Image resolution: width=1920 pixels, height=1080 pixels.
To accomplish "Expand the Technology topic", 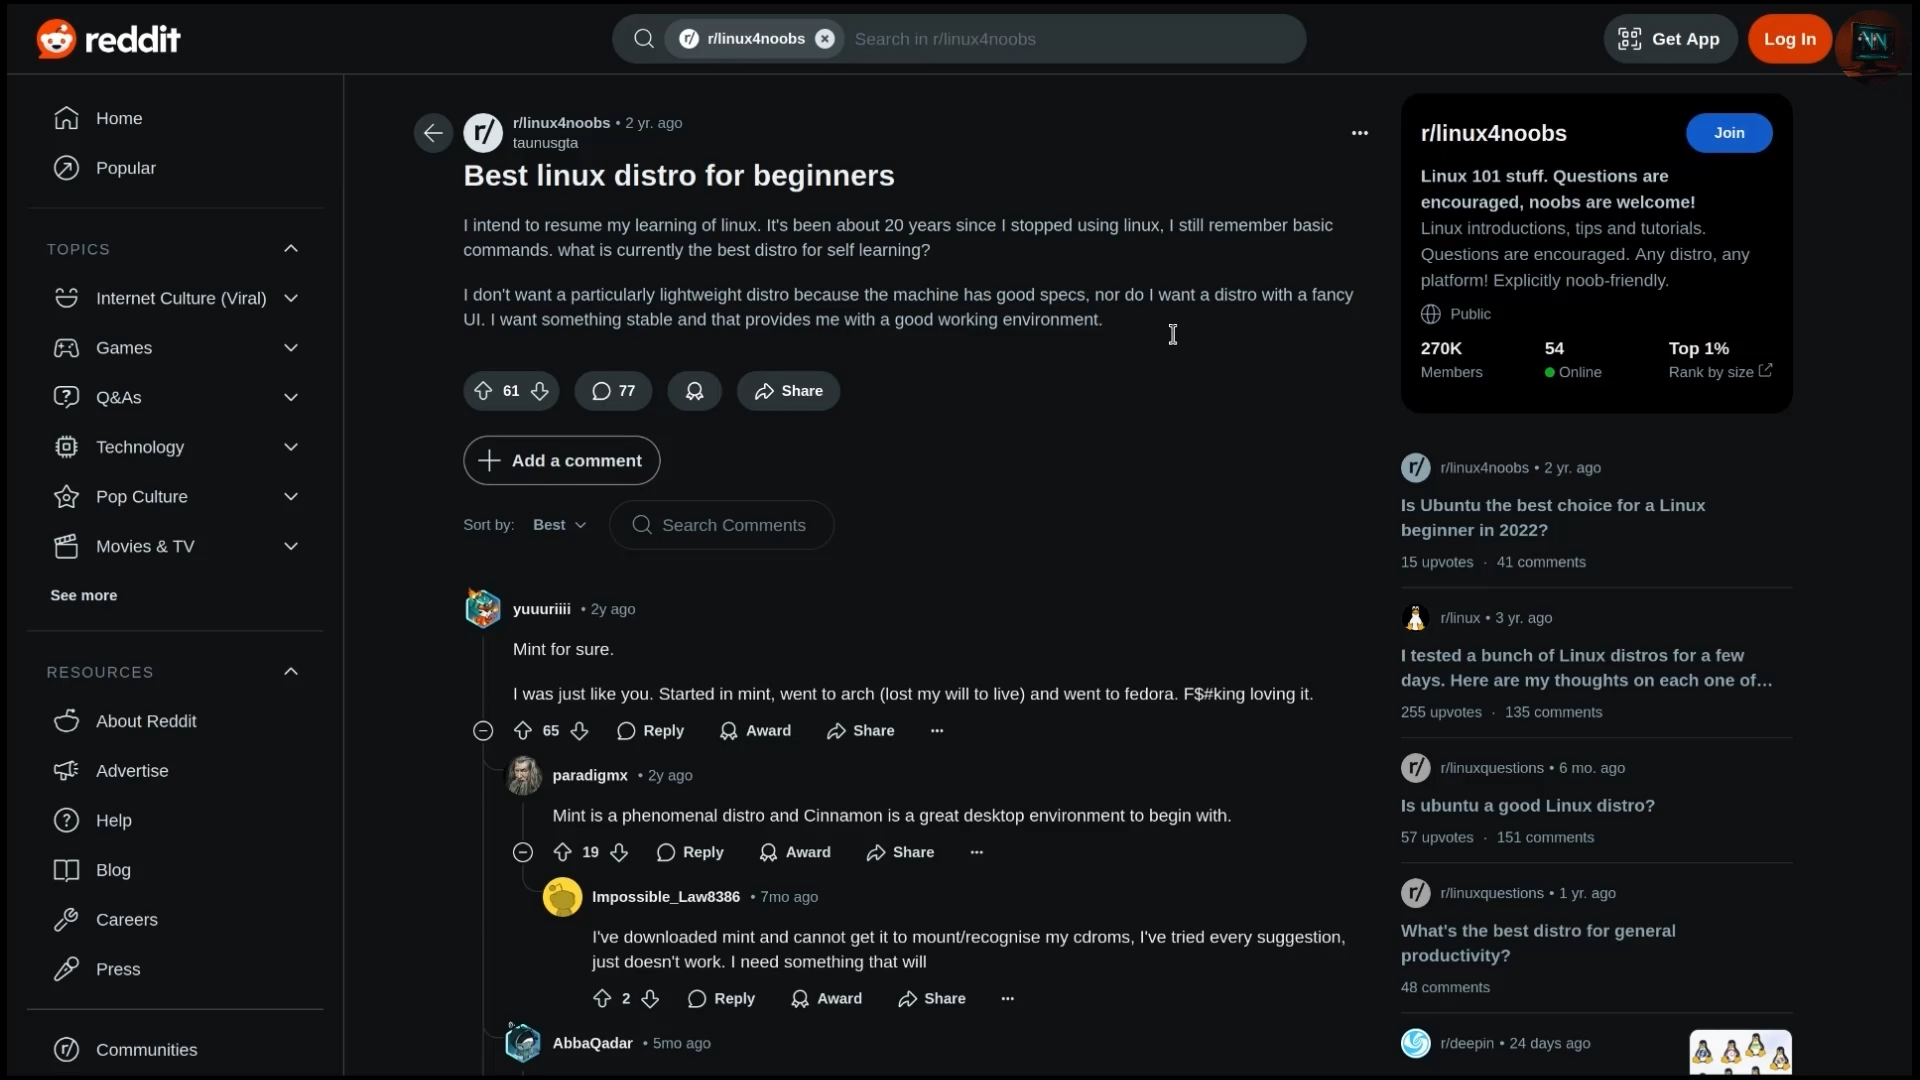I will click(x=291, y=447).
